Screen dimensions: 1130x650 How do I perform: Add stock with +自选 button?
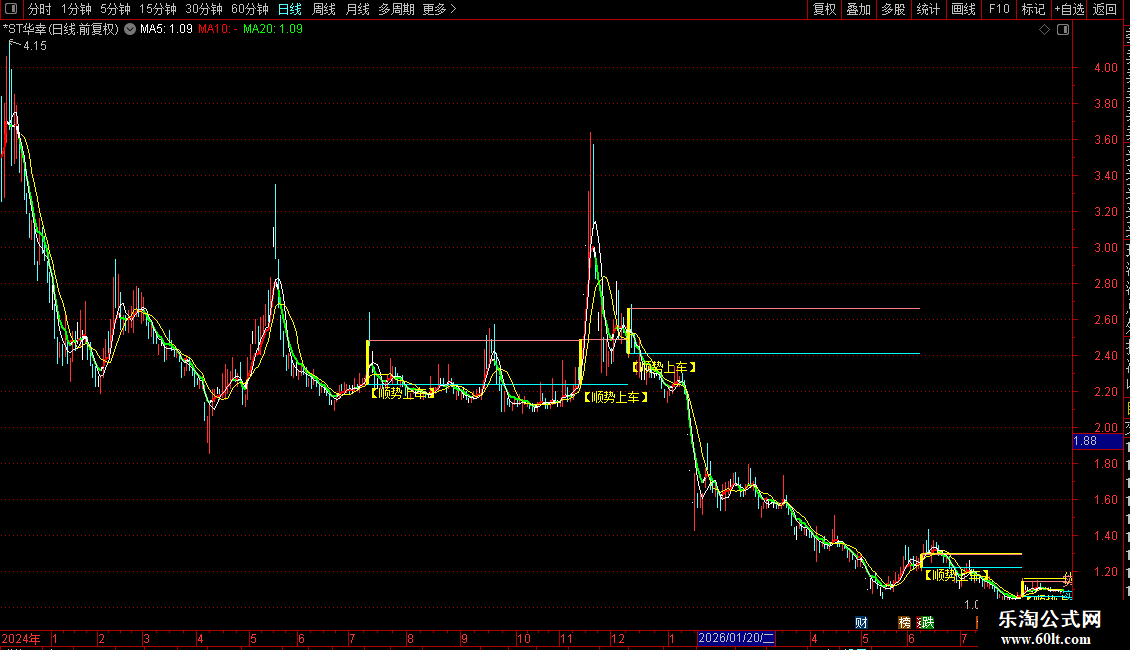coord(1069,9)
